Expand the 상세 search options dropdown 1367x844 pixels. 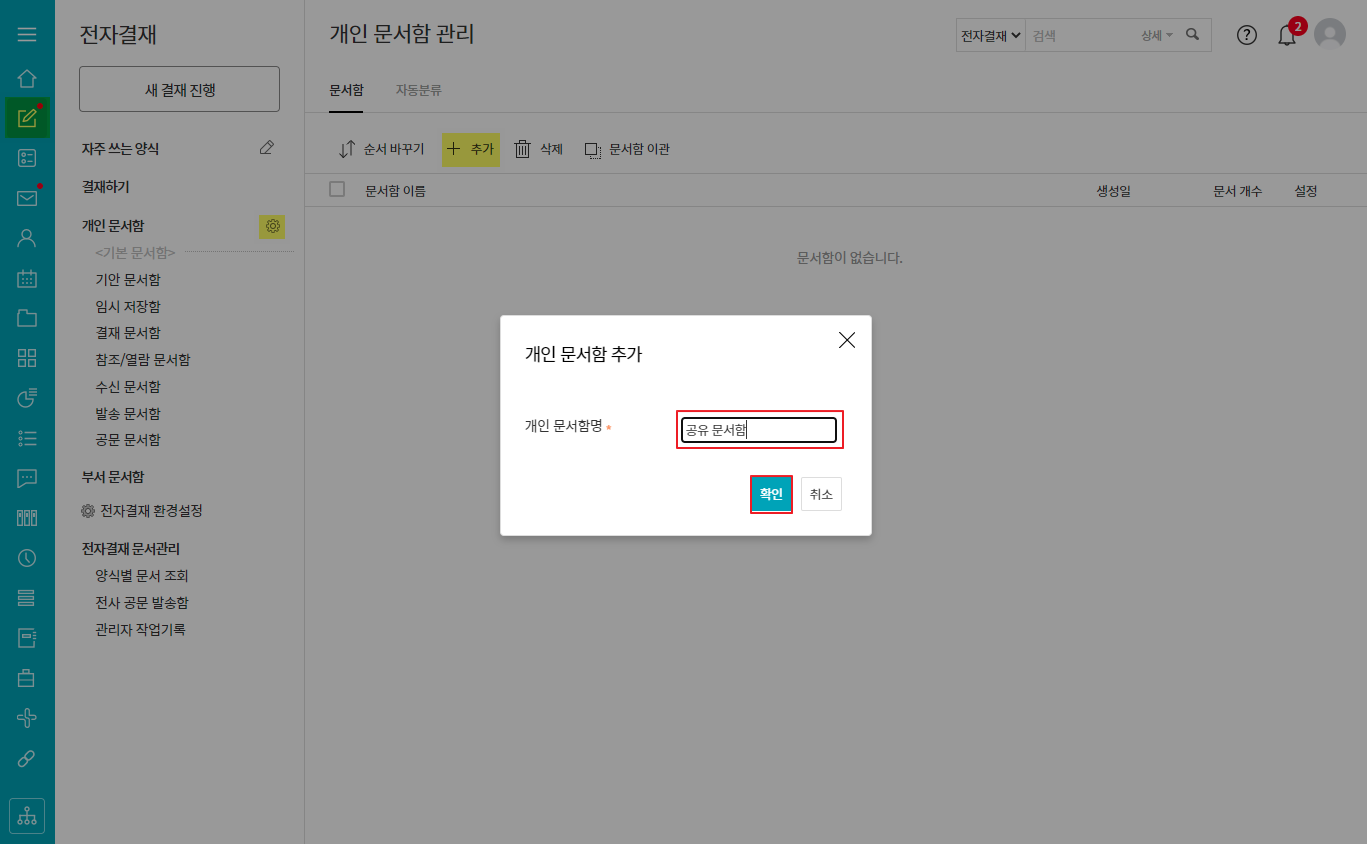[1156, 35]
